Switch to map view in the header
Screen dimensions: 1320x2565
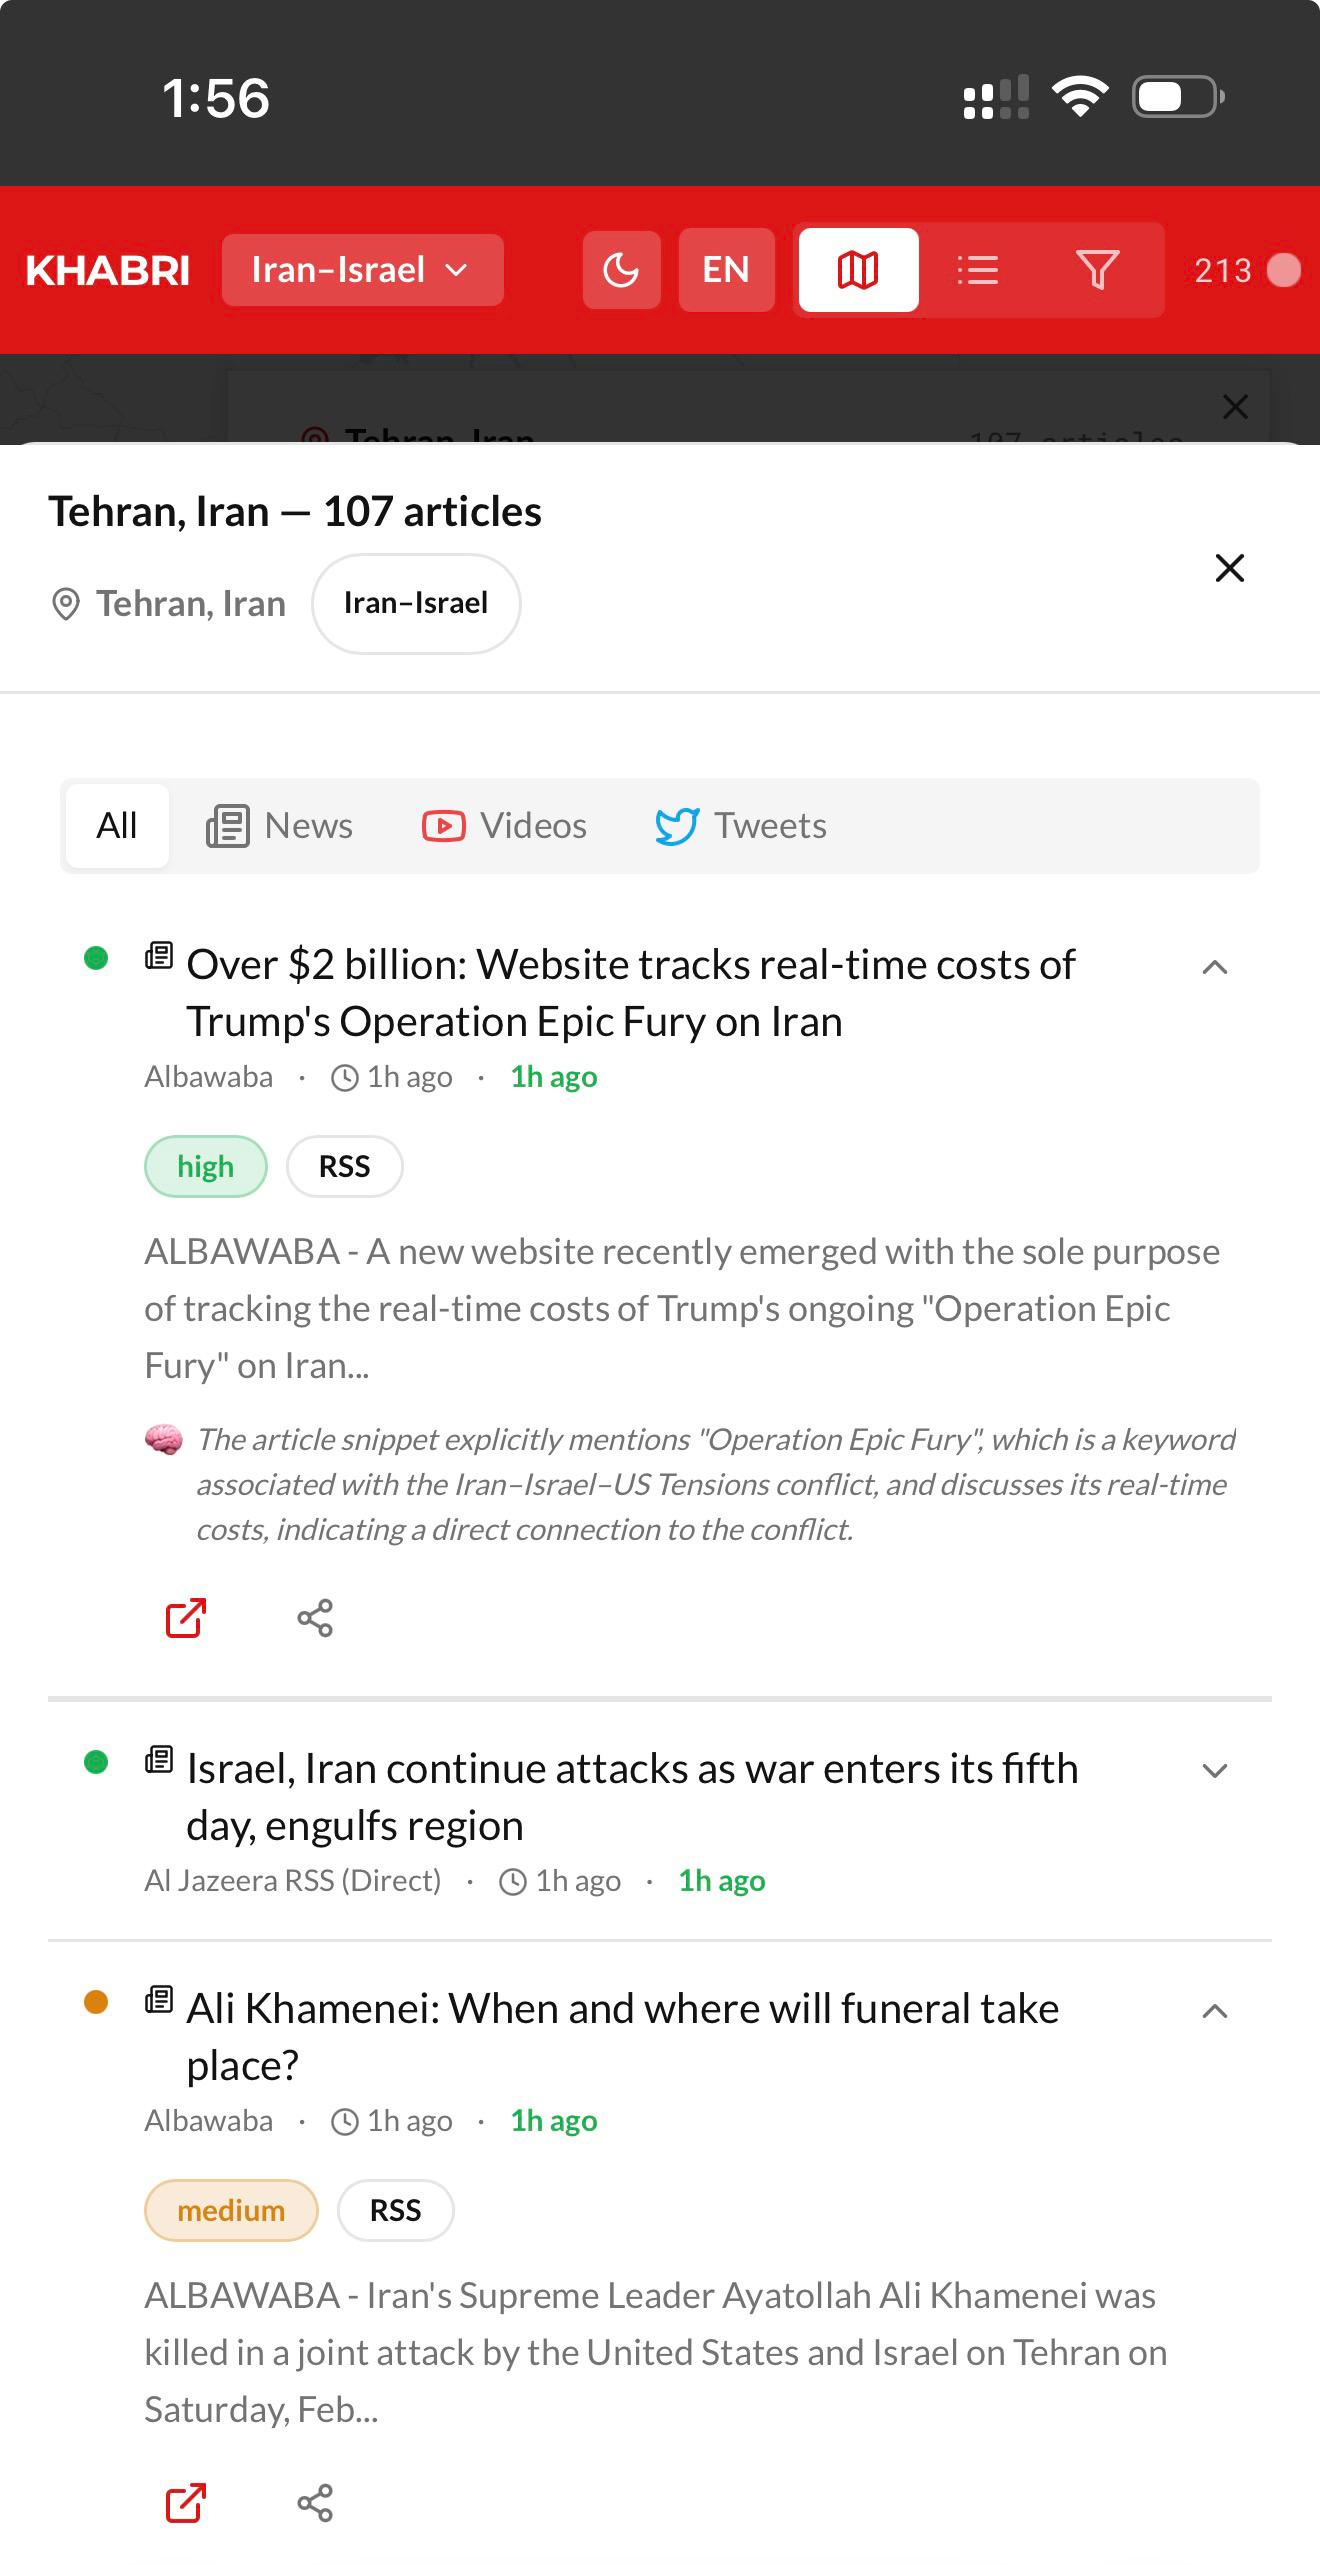tap(857, 269)
